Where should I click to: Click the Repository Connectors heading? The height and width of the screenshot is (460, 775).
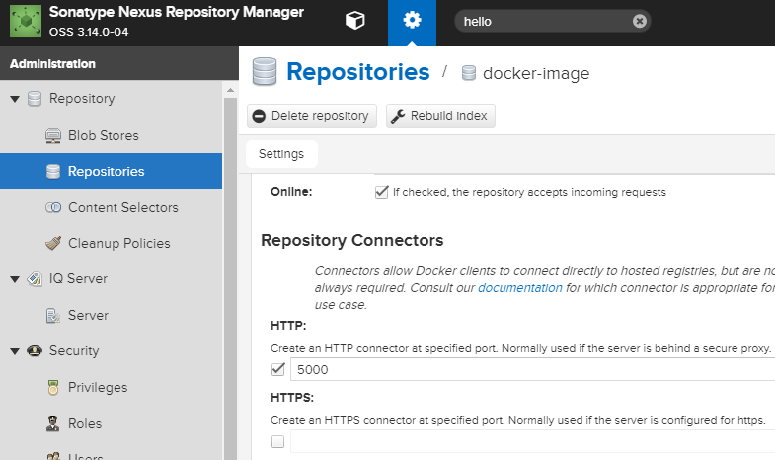(x=352, y=240)
